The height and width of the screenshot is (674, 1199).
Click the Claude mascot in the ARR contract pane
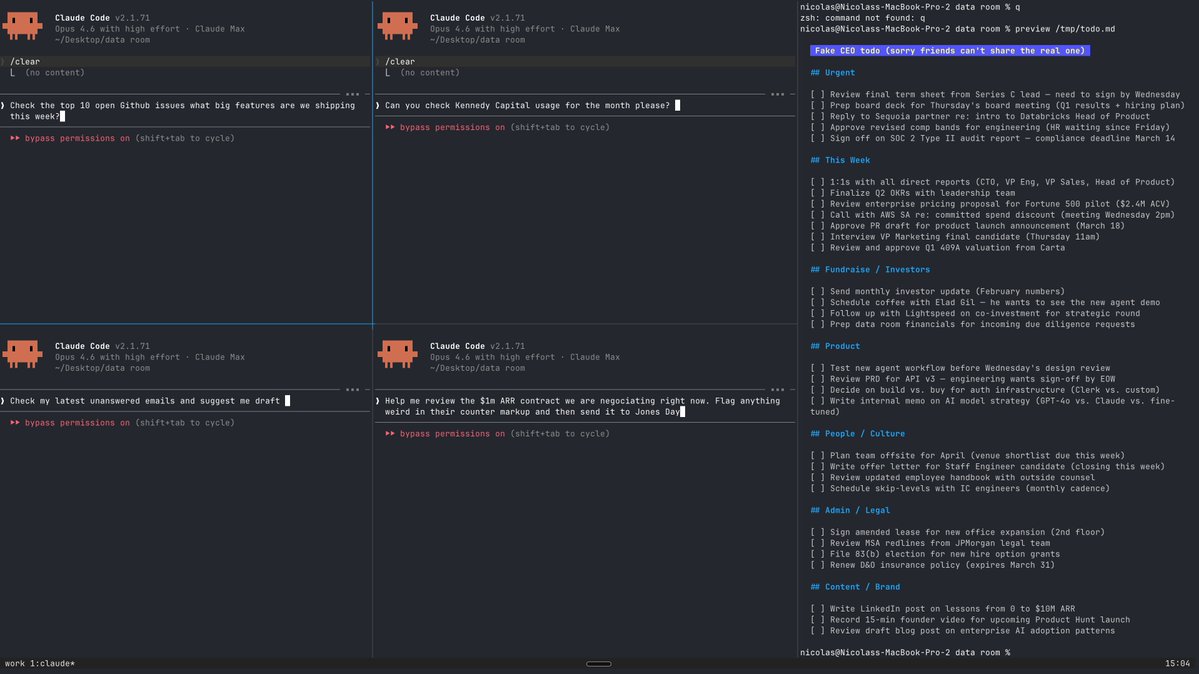point(398,354)
